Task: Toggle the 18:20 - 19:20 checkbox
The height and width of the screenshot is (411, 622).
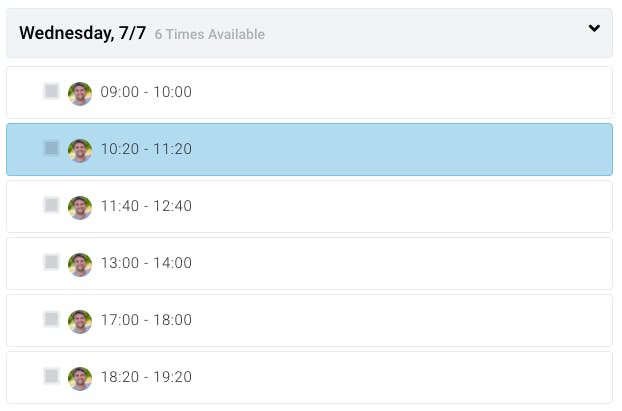Action: (x=51, y=376)
